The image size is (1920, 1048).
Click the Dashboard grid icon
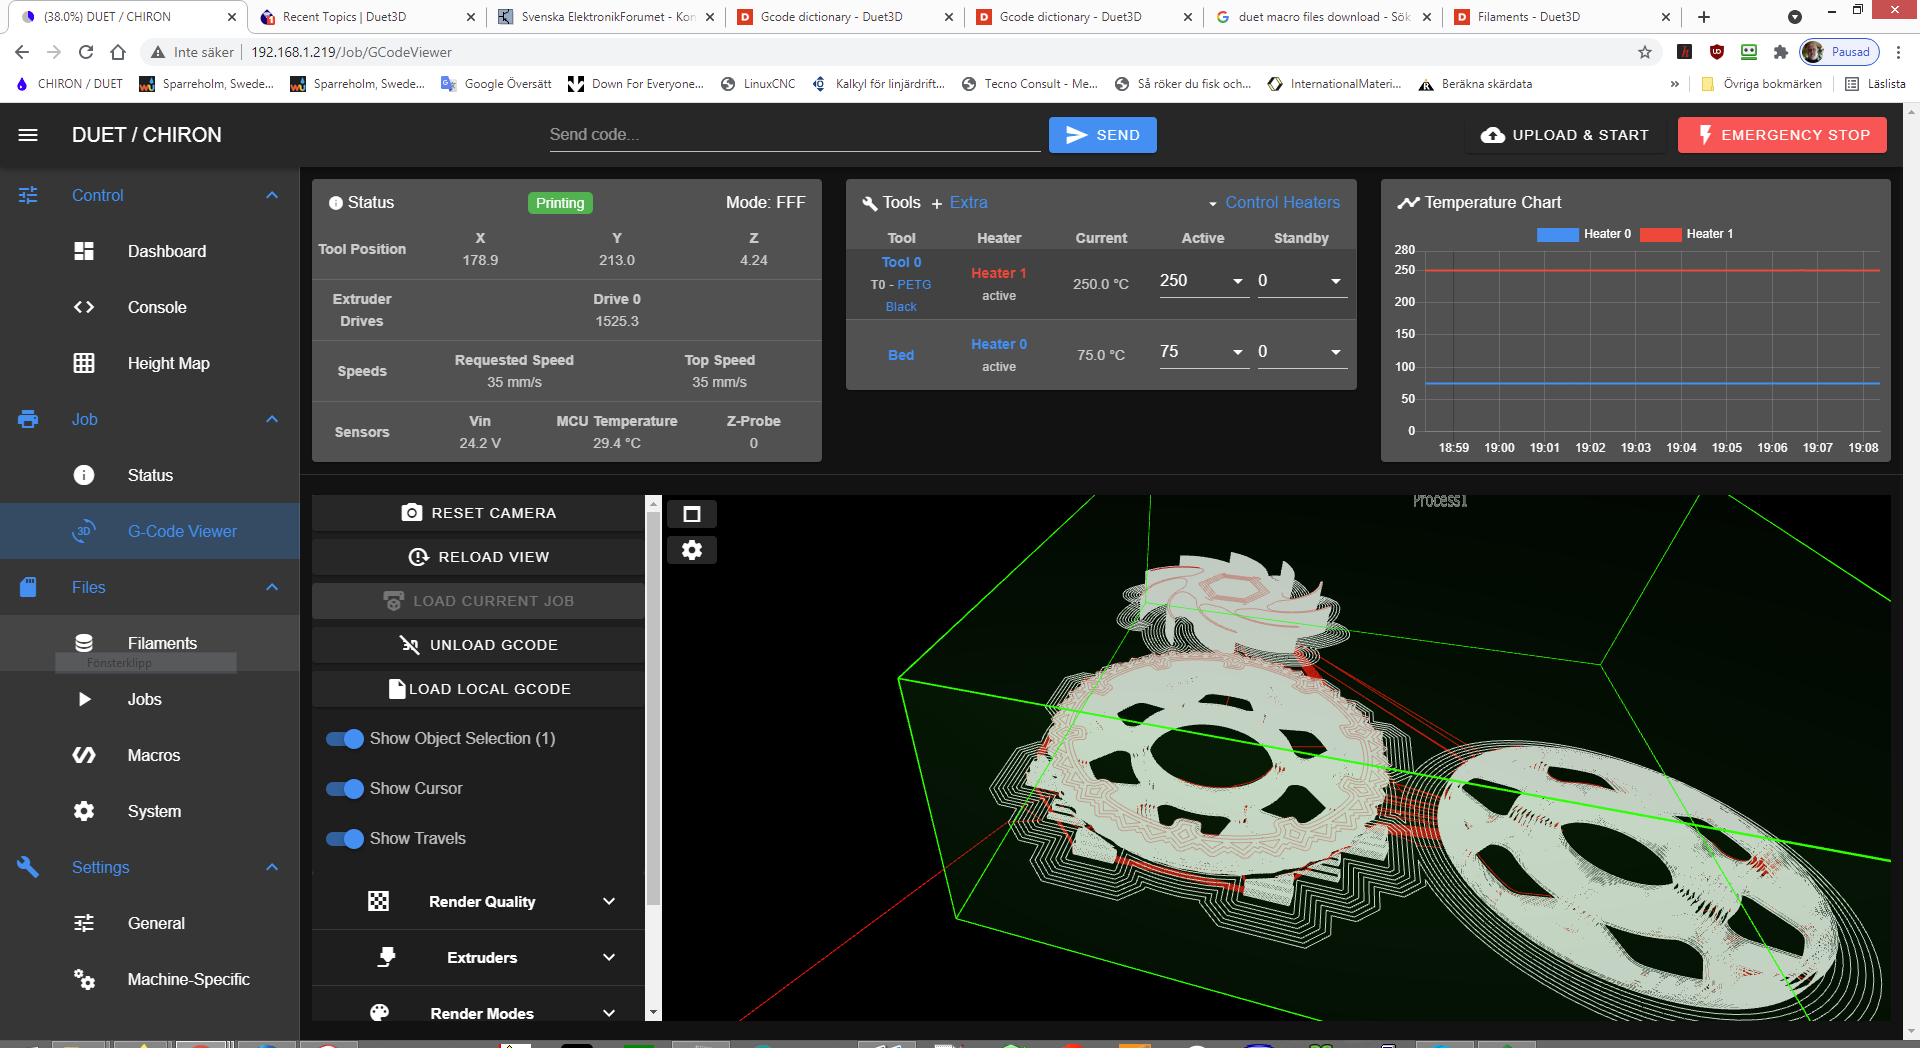(84, 251)
